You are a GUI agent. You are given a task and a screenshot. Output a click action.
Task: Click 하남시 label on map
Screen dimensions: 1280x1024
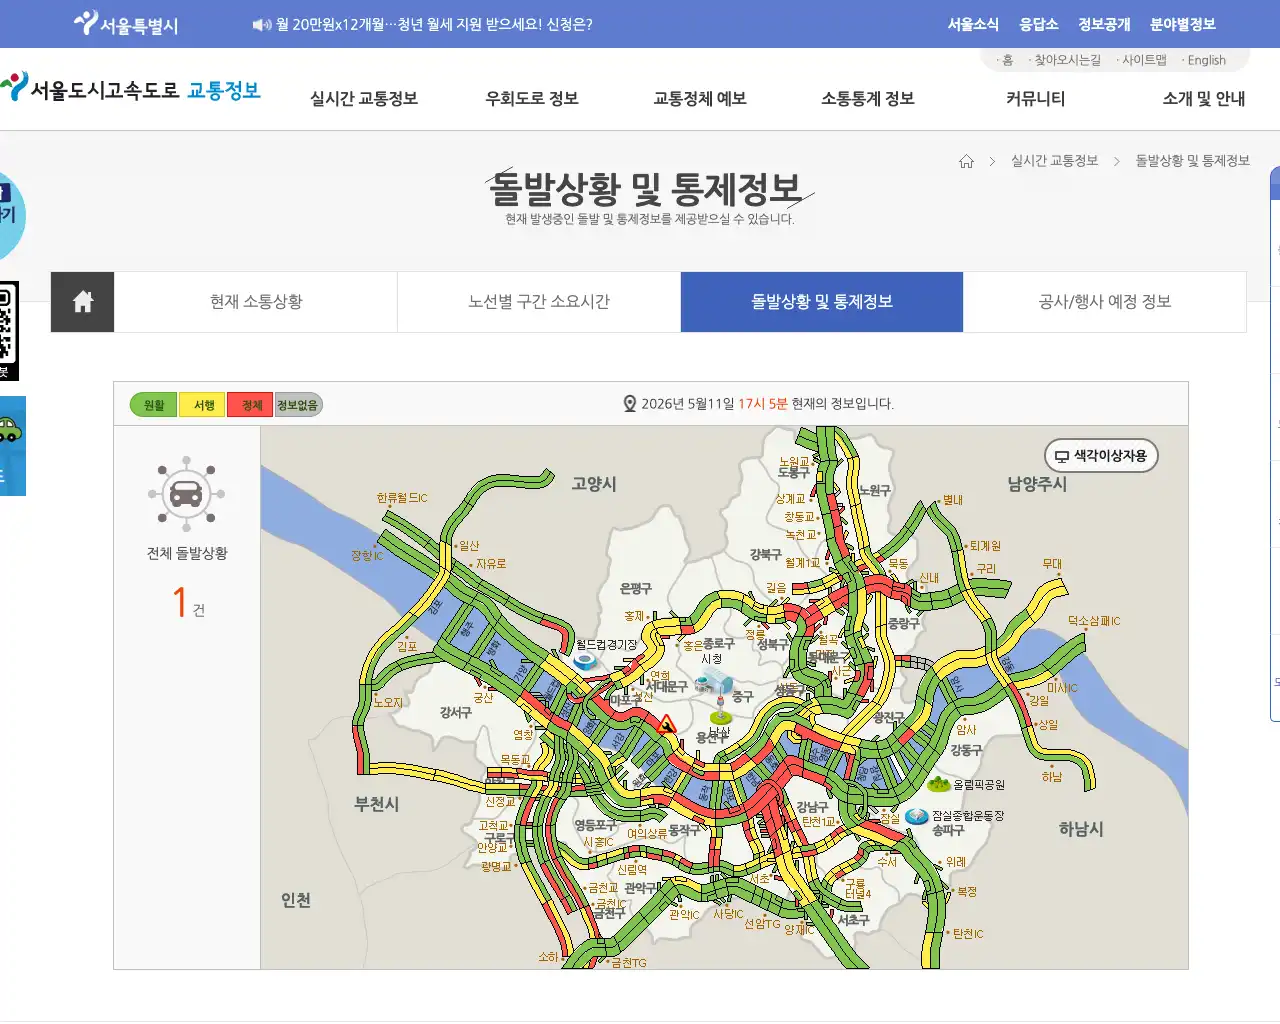[x=1081, y=829]
